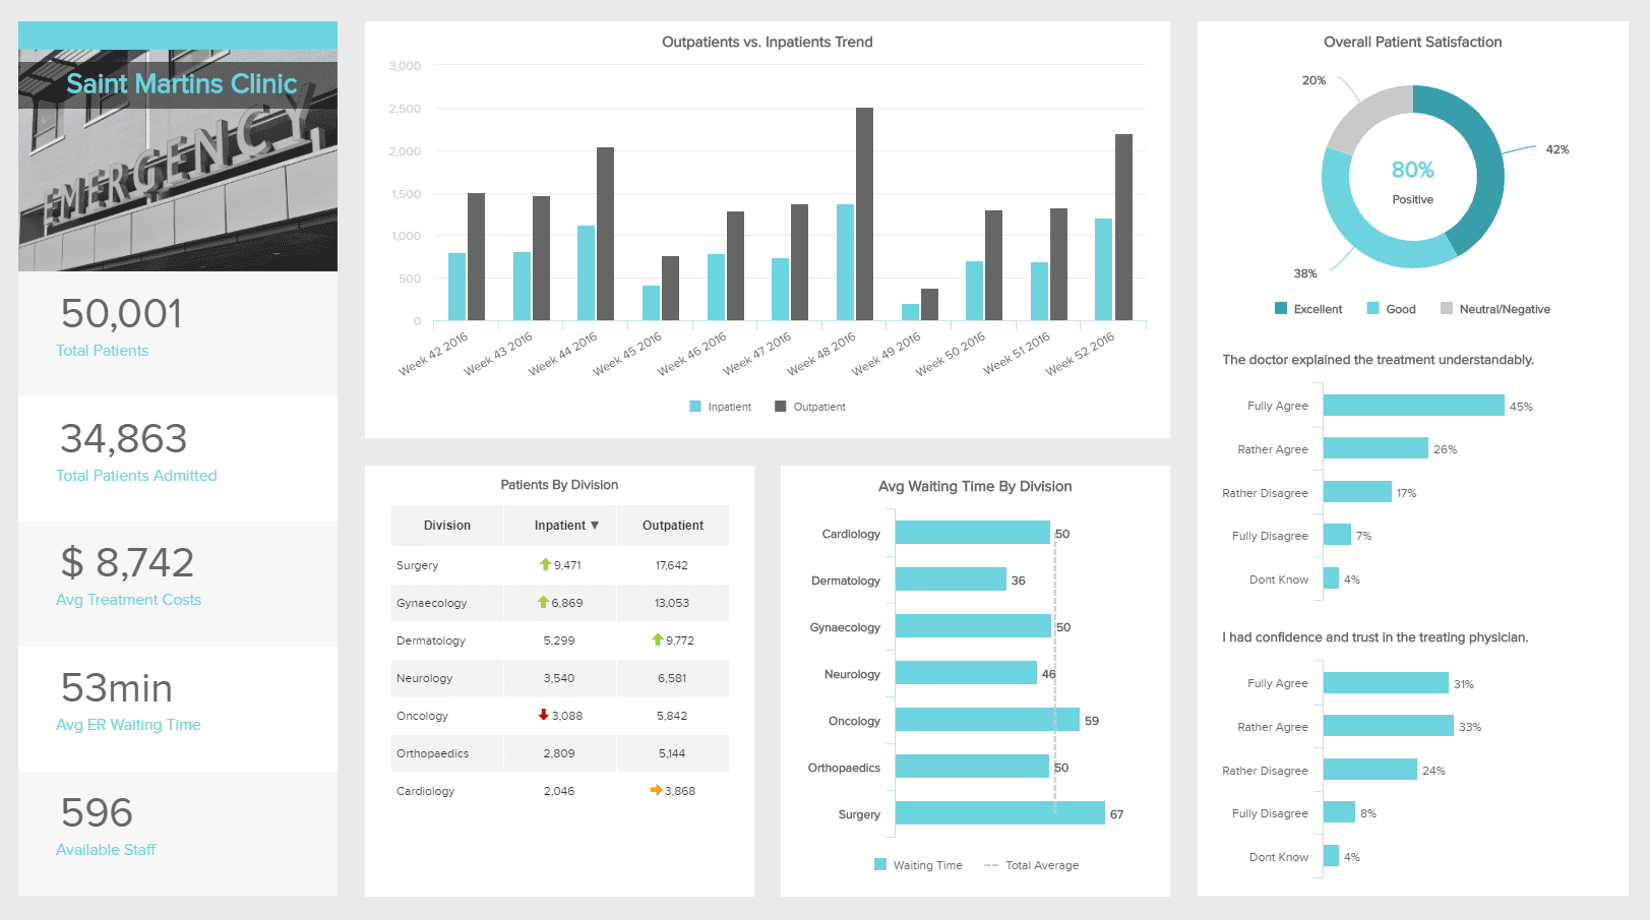Click the Outpatient column header
1650x920 pixels.
coord(673,525)
